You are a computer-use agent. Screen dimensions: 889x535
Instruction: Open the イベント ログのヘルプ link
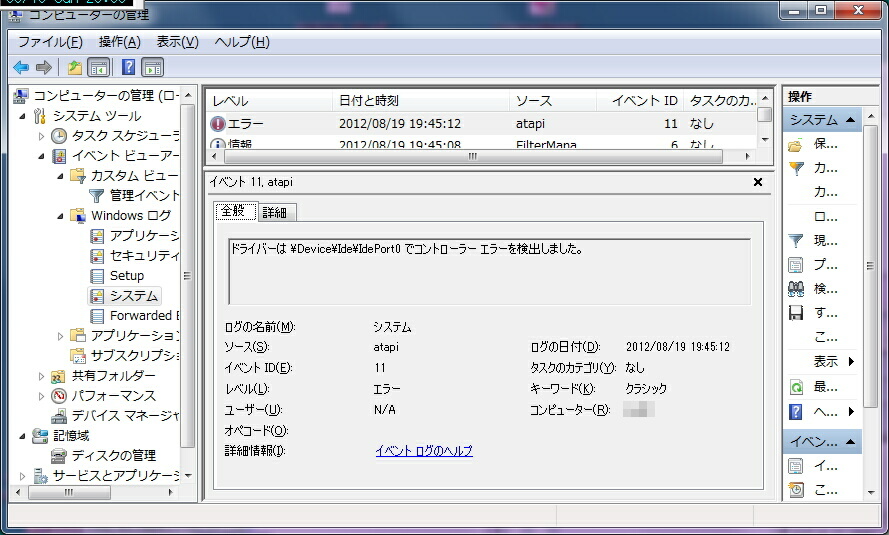tap(423, 451)
